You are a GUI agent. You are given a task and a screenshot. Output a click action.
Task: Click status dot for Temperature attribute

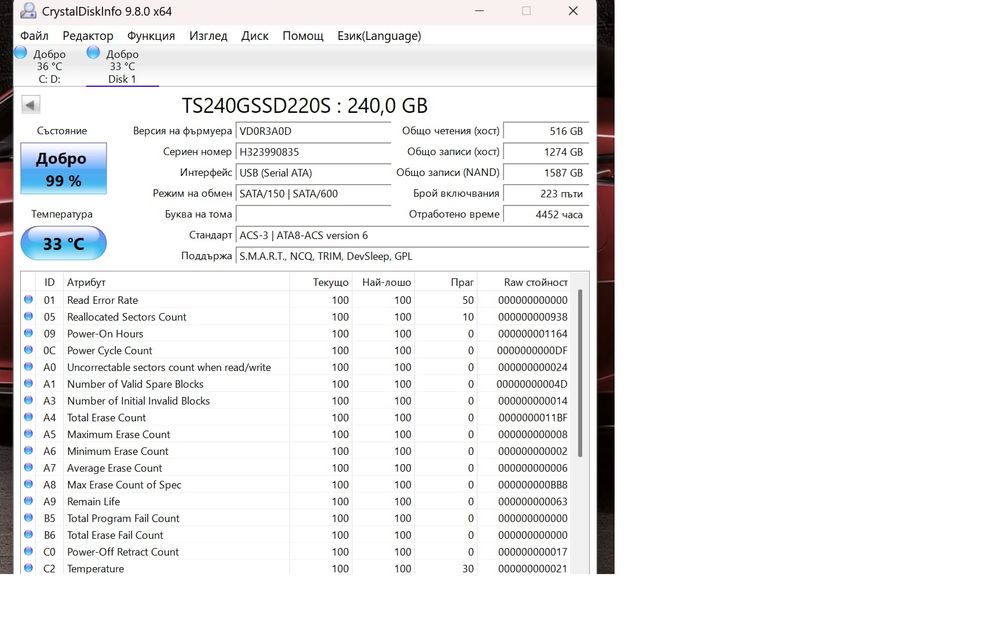(x=29, y=568)
